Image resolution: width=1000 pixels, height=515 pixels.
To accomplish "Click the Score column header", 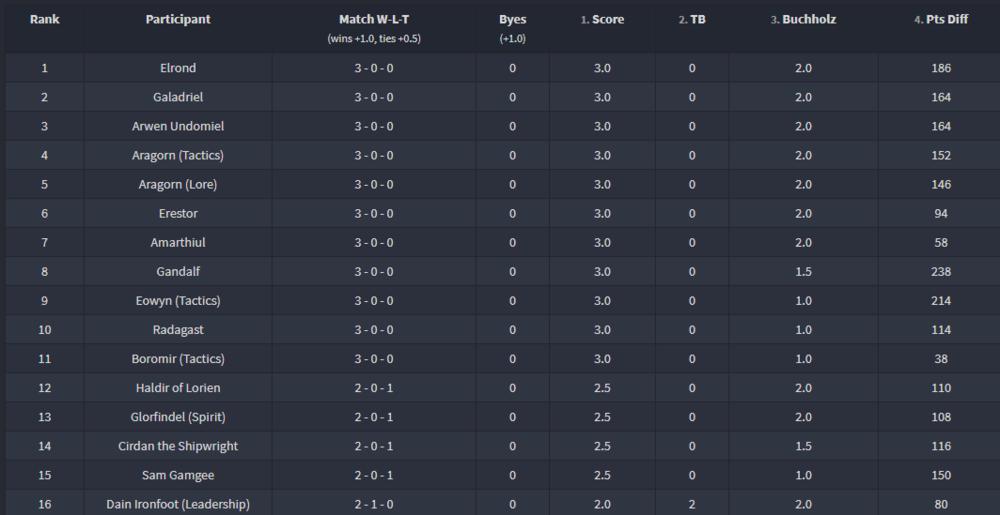I will click(602, 20).
